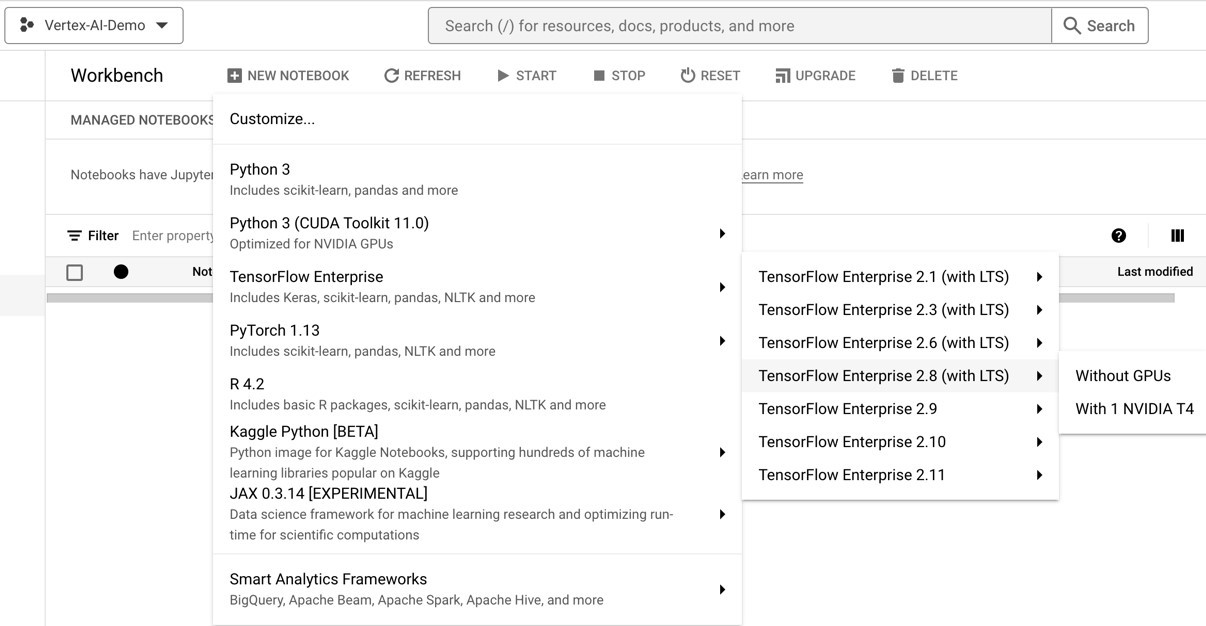Viewport: 1206px width, 626px height.
Task: Click the horizontal table scrollbar
Action: coord(610,298)
